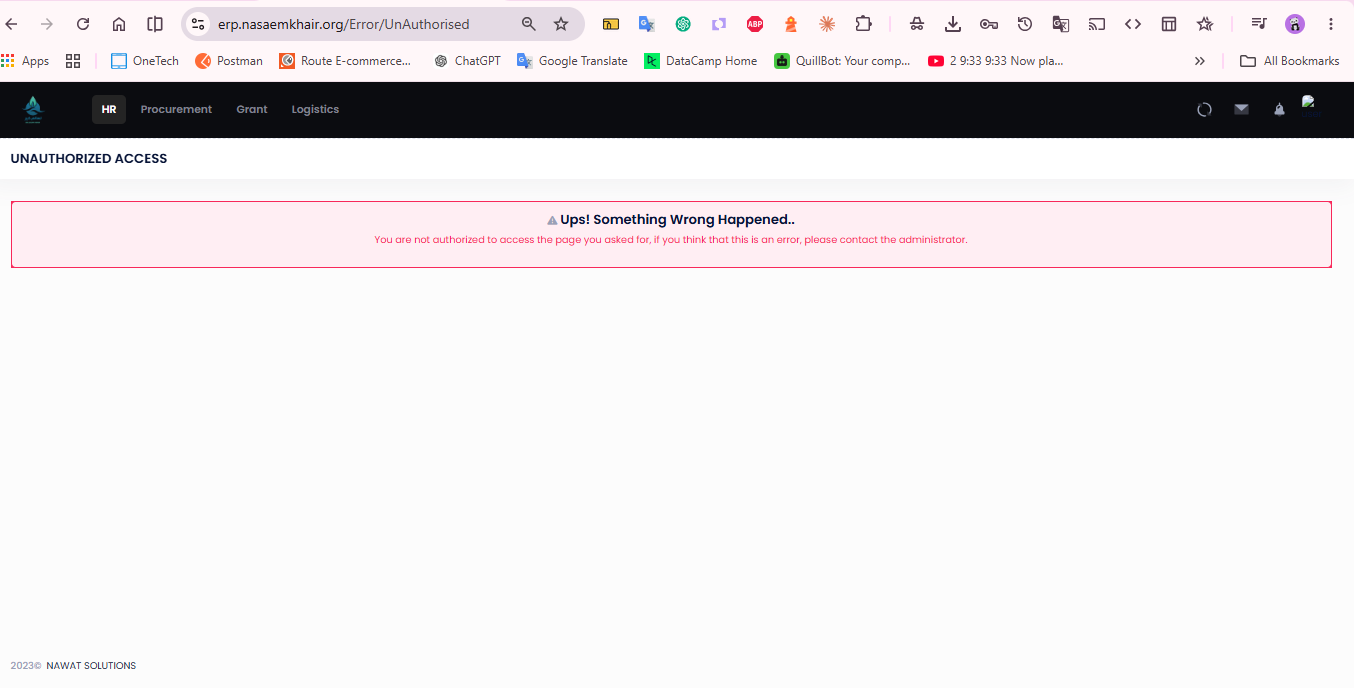Click the translate page toolbar icon
The width and height of the screenshot is (1354, 688).
click(x=1061, y=24)
